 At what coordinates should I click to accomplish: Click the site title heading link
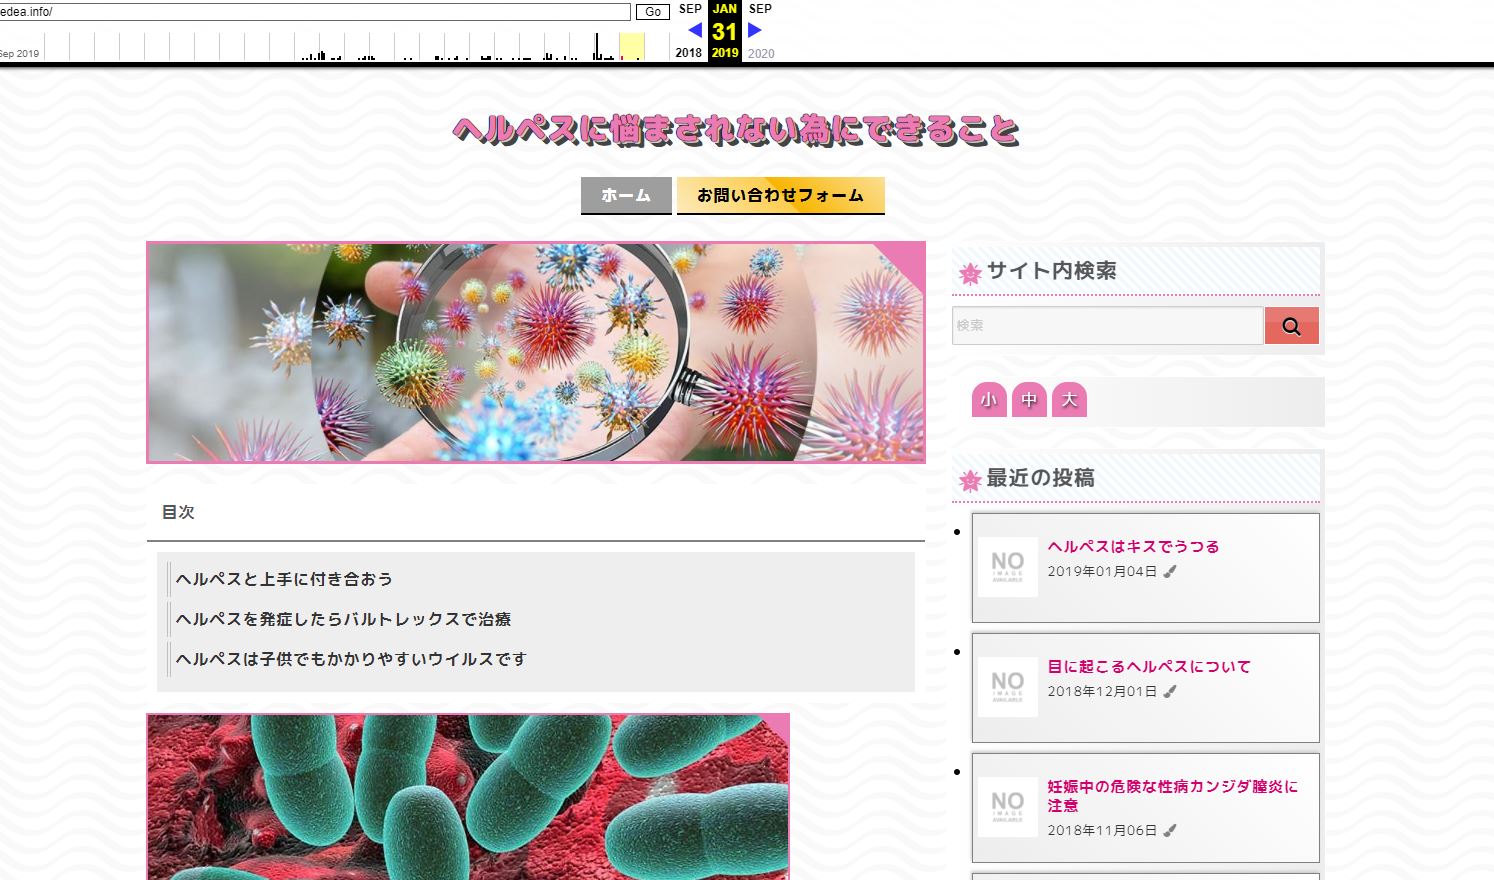pos(736,130)
